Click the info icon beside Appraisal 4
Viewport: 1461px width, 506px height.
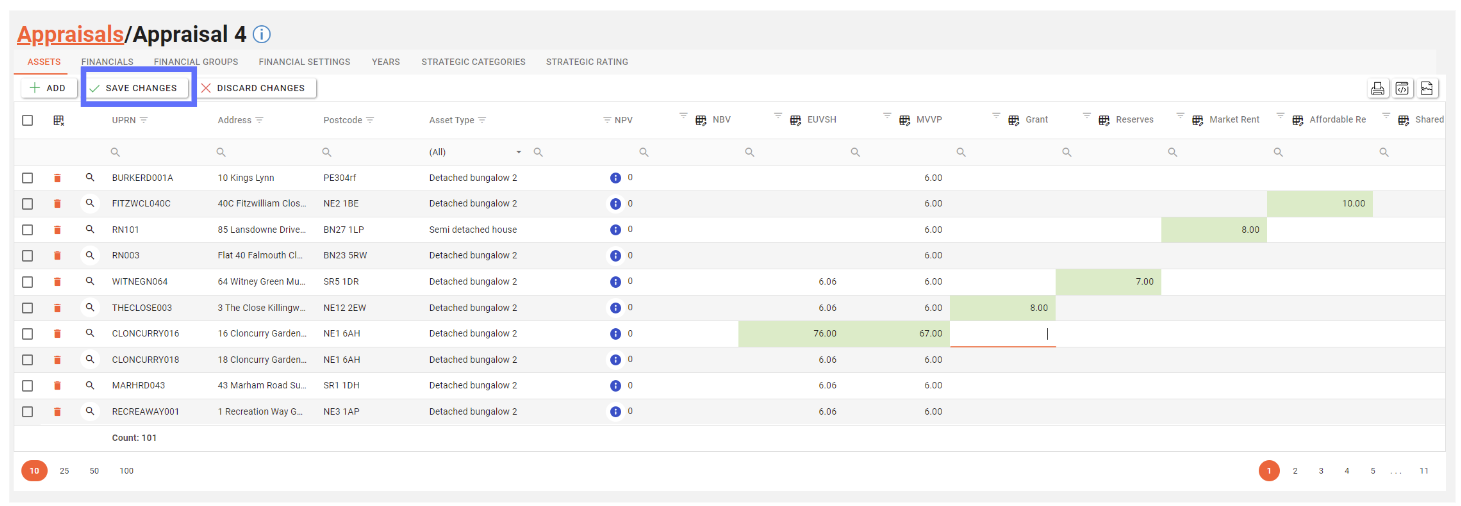261,35
